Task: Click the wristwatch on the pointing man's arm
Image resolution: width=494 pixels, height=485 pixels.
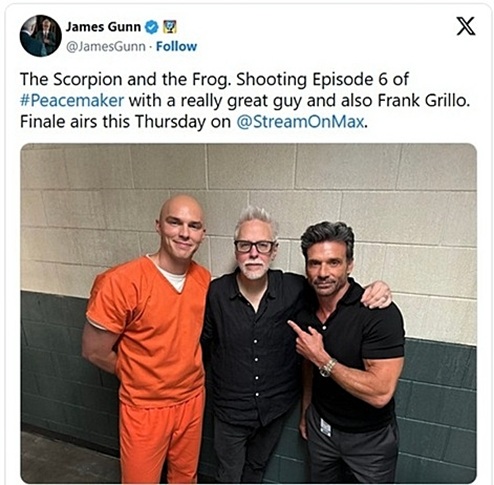Action: [327, 368]
